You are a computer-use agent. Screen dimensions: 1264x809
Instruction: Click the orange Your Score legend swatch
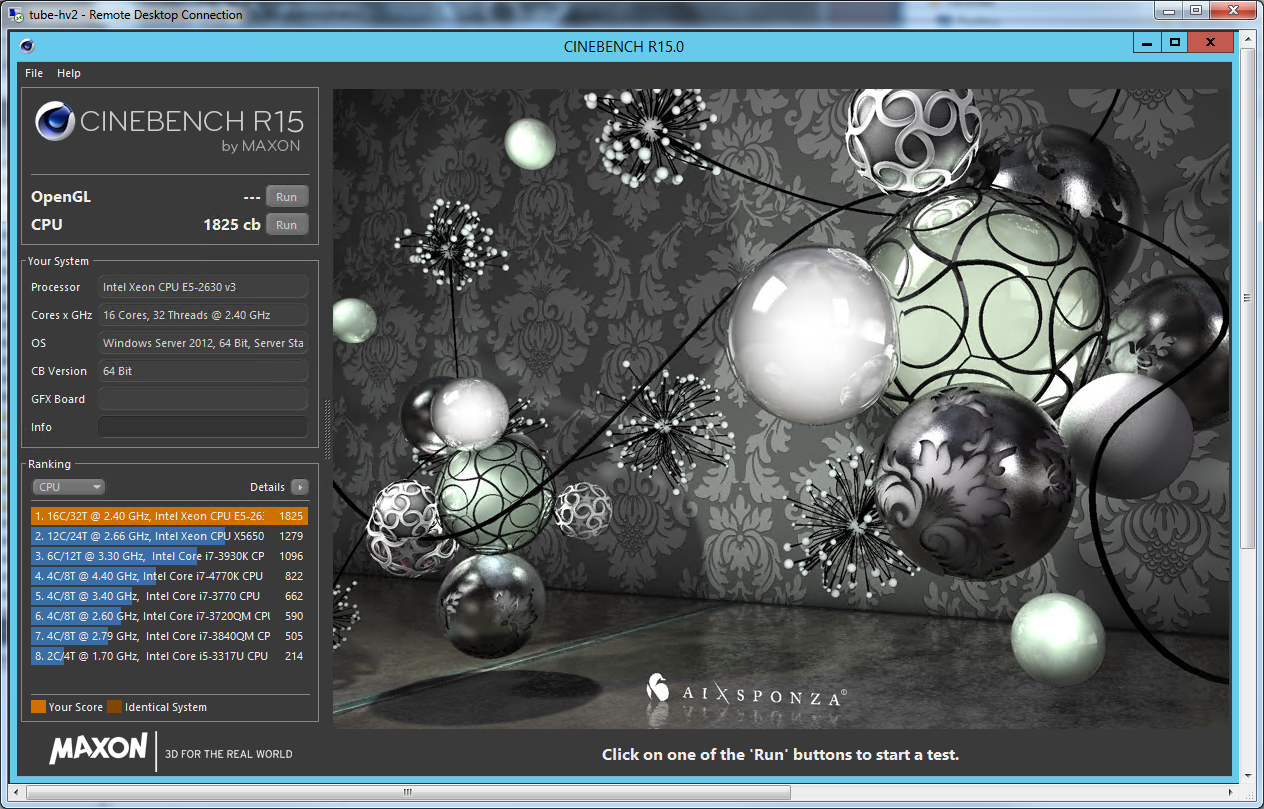click(x=38, y=707)
